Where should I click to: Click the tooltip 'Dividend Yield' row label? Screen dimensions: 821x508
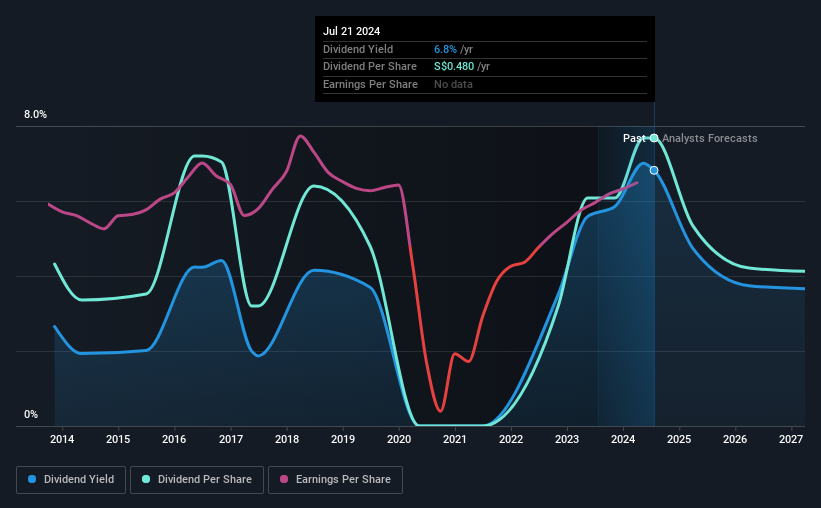click(x=358, y=49)
